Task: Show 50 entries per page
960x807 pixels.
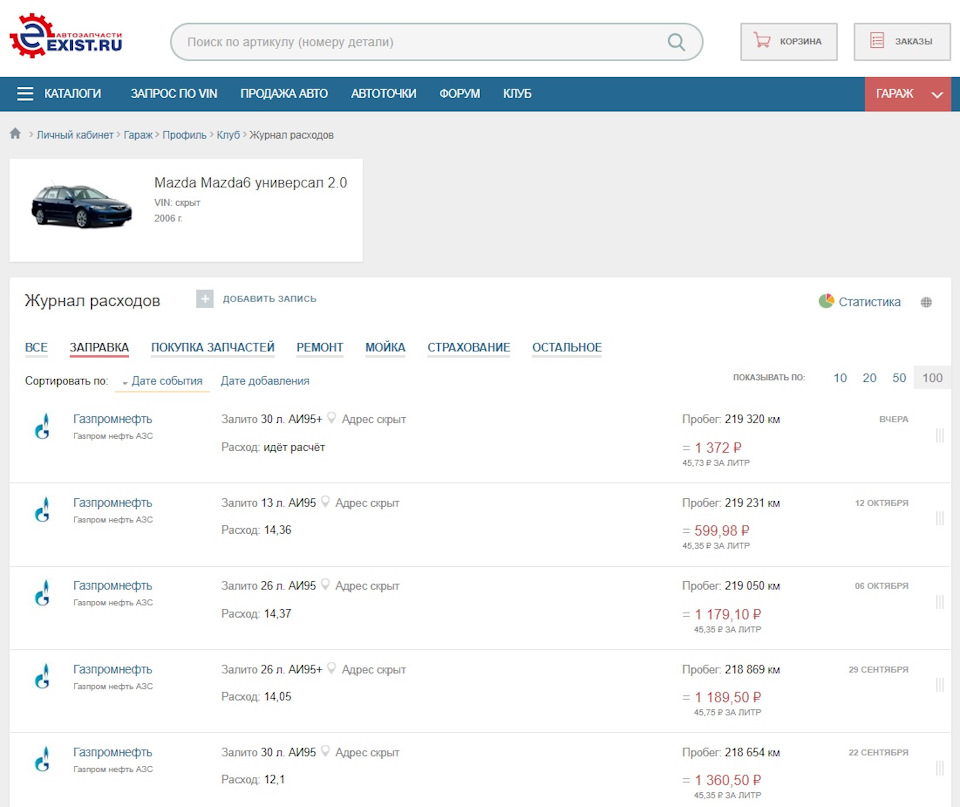Action: (899, 378)
